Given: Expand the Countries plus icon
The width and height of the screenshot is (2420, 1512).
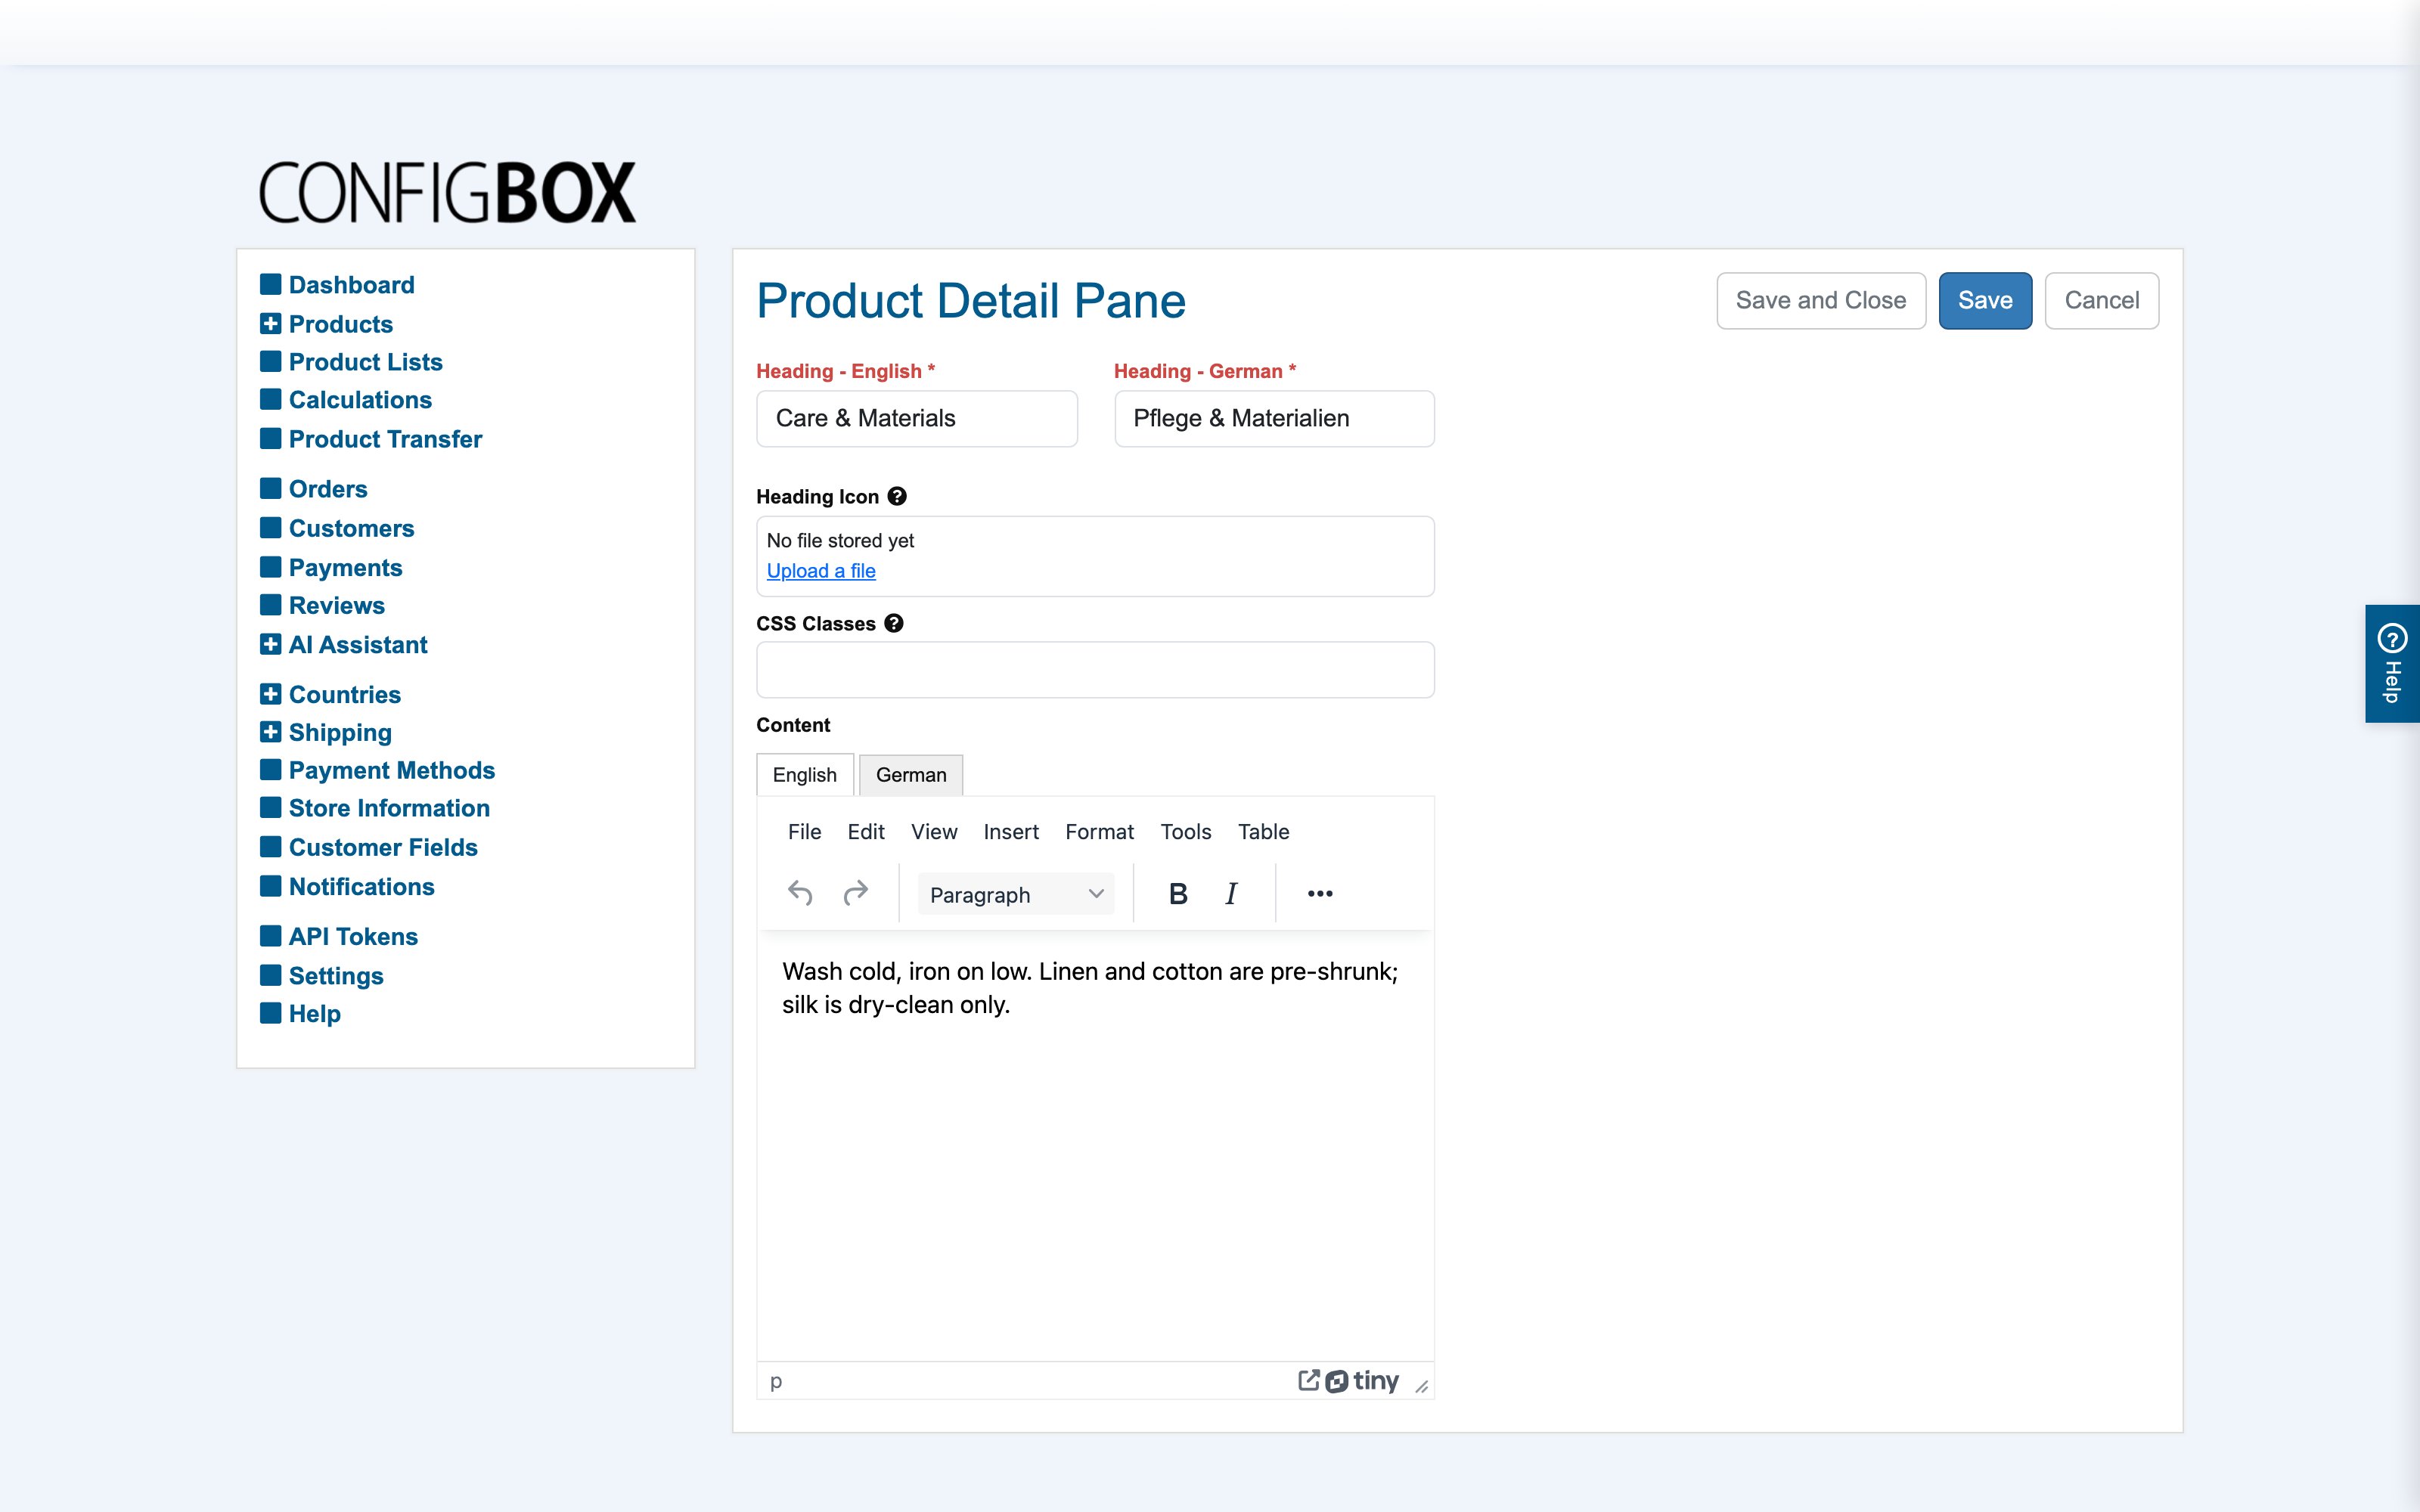Looking at the screenshot, I should pyautogui.click(x=270, y=694).
